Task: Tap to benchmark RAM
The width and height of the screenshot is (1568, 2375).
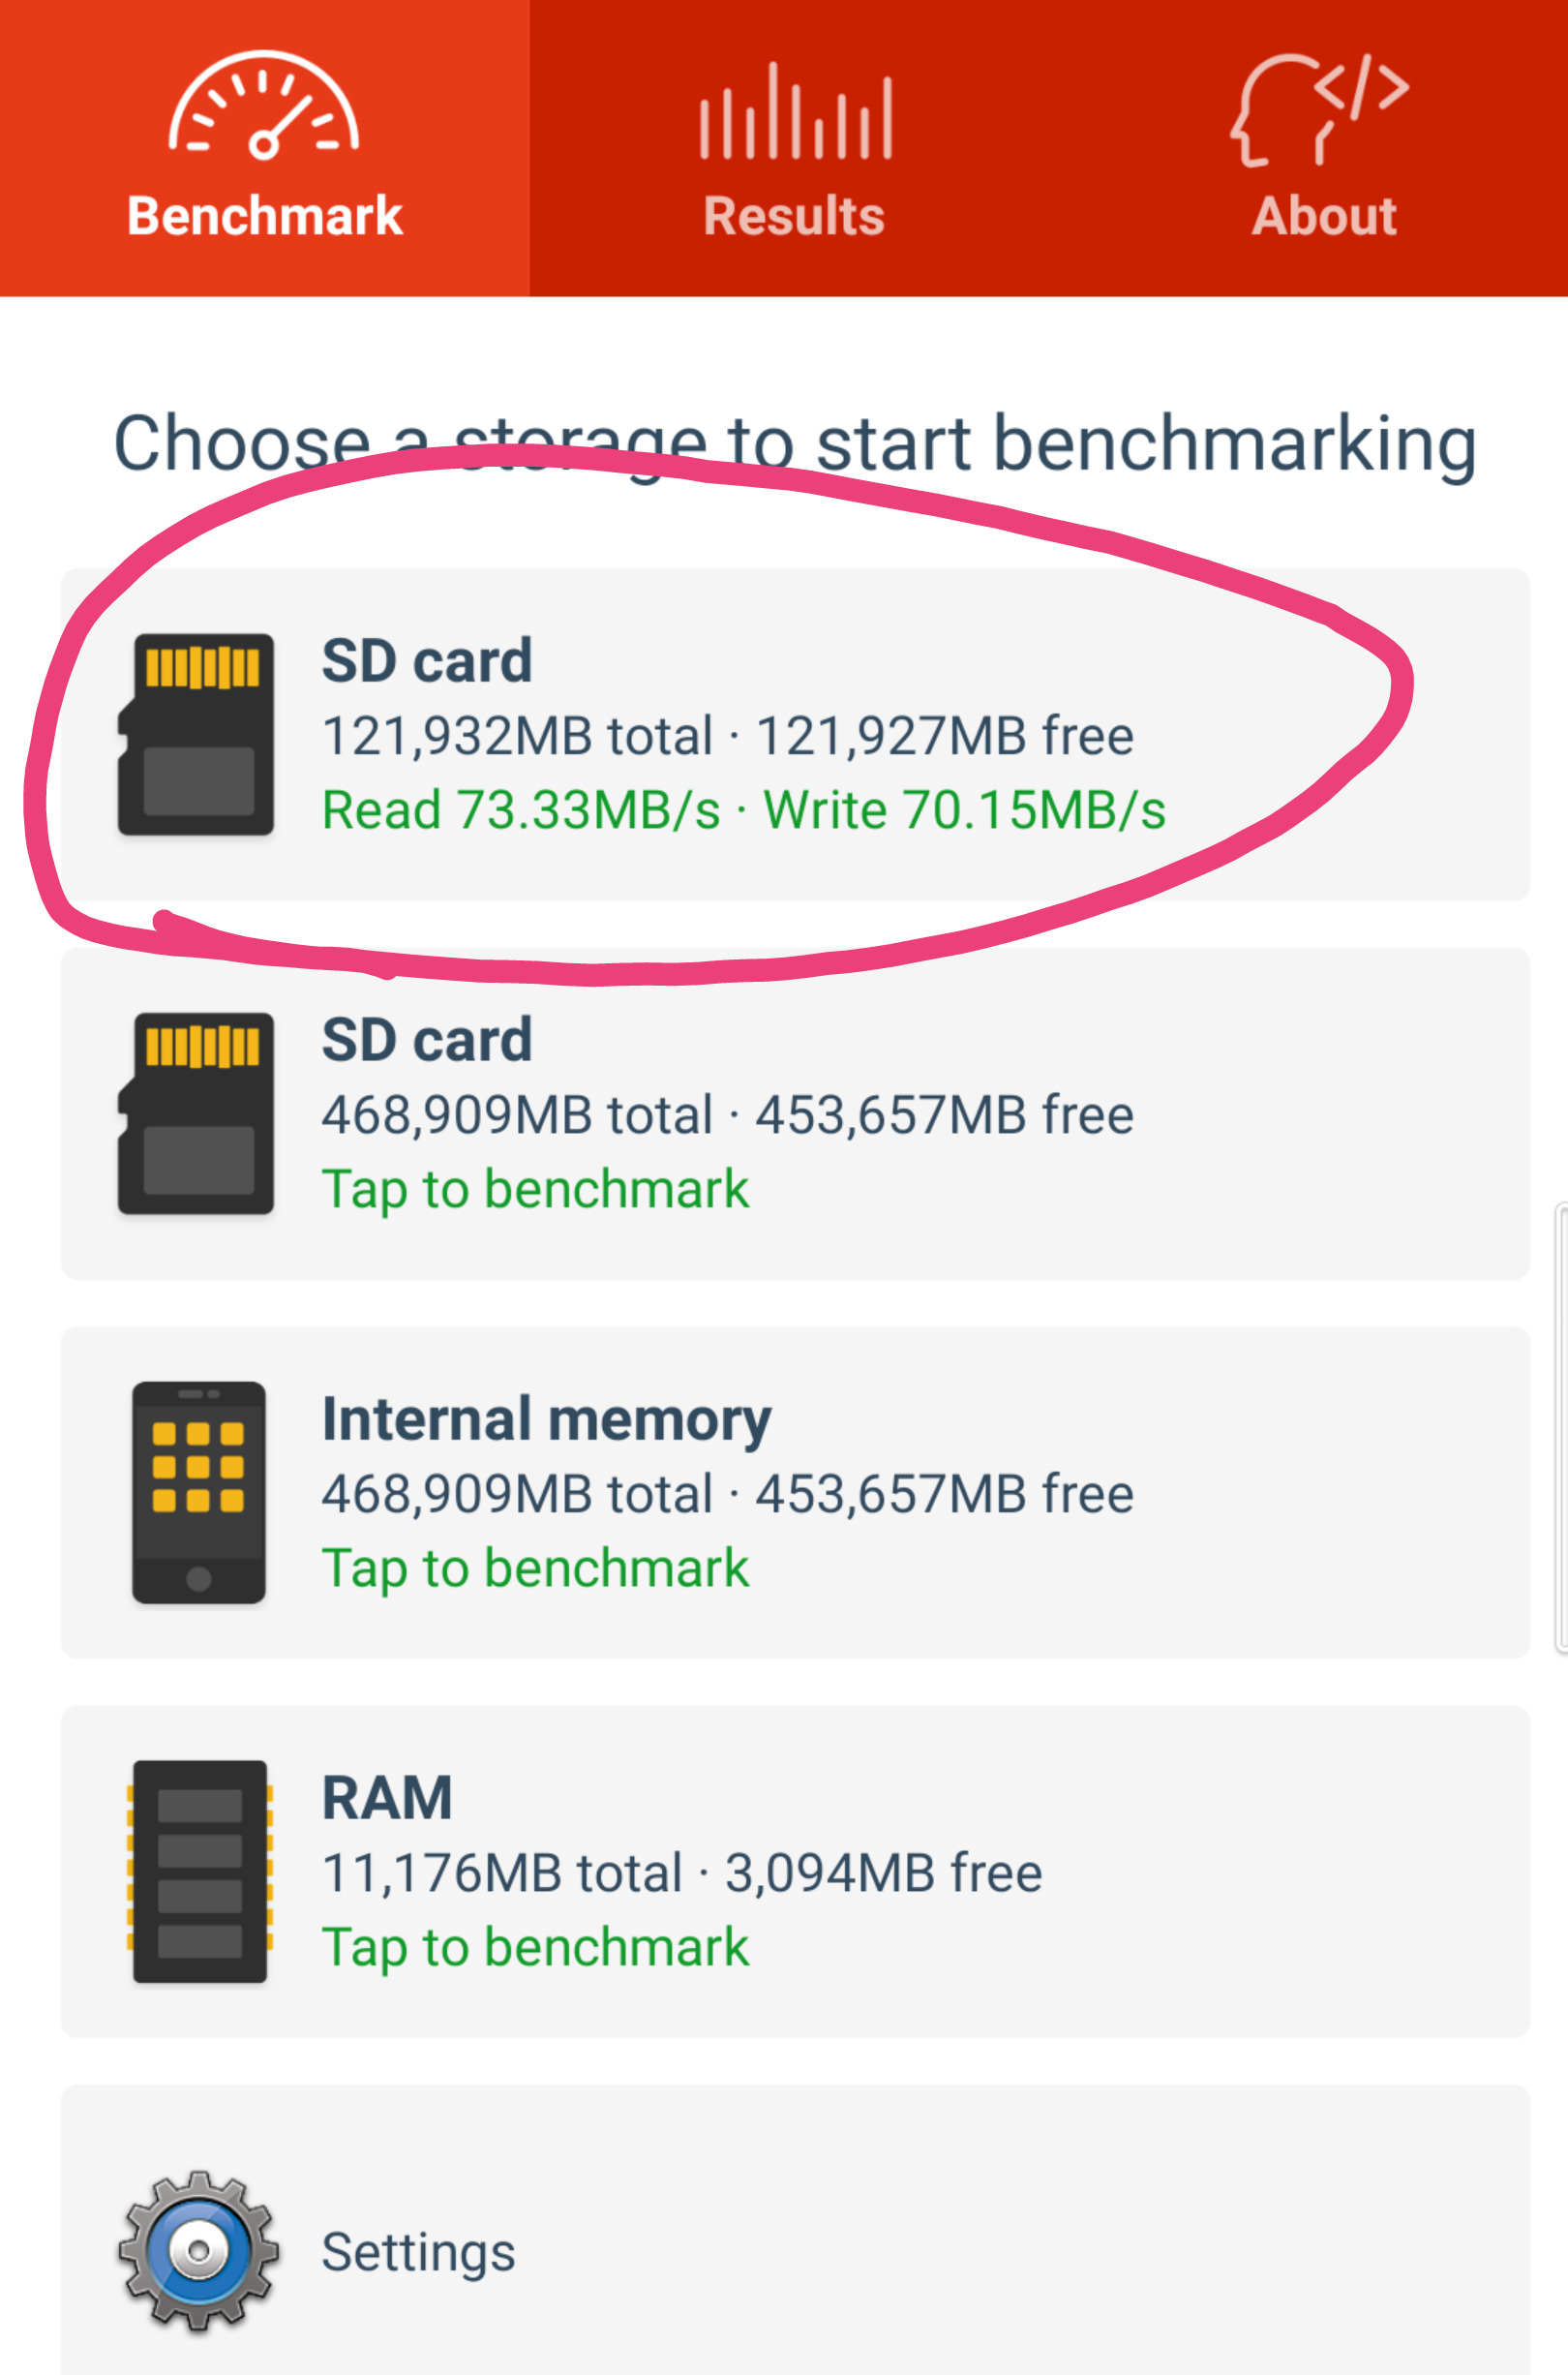Action: point(535,1947)
